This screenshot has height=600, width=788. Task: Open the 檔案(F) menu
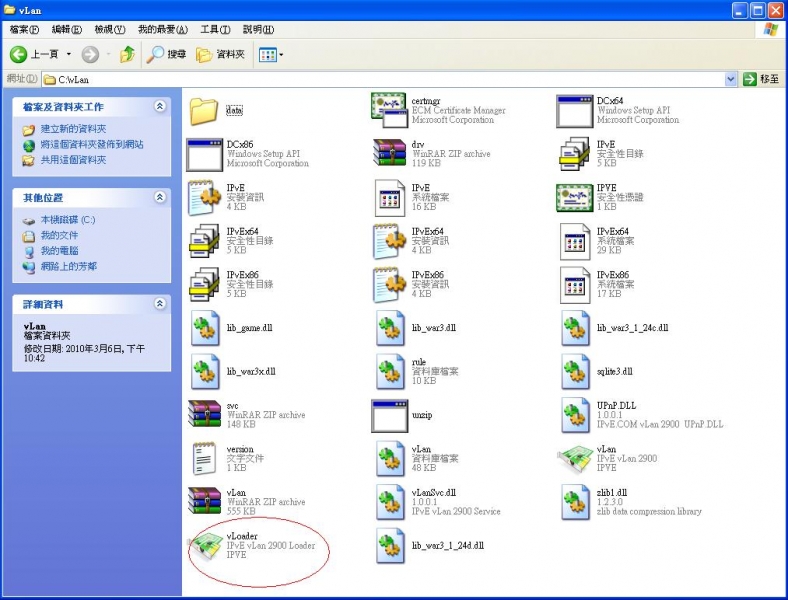24,30
